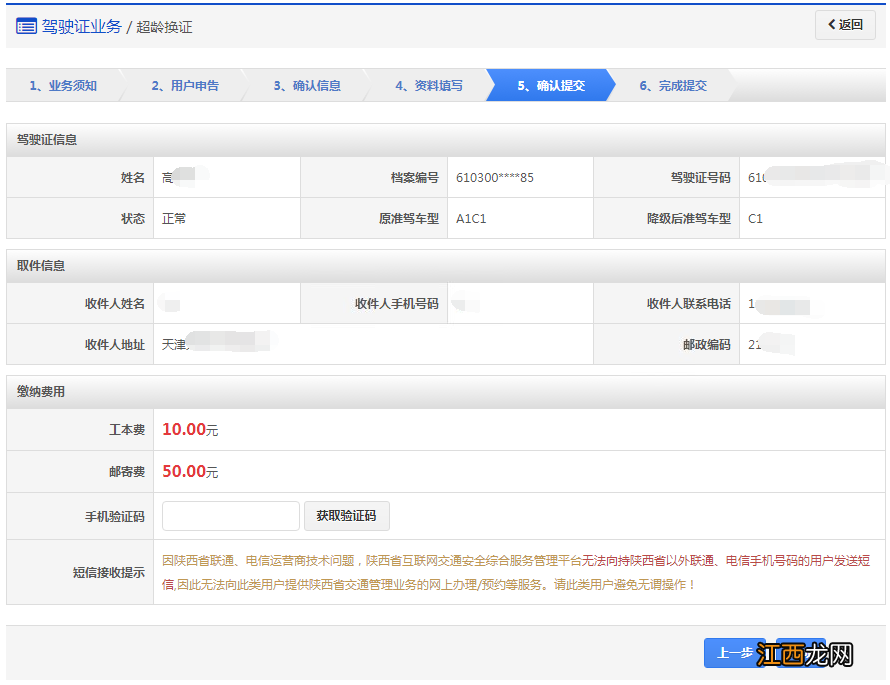Click the 缴纳费用 section header

(x=41, y=392)
